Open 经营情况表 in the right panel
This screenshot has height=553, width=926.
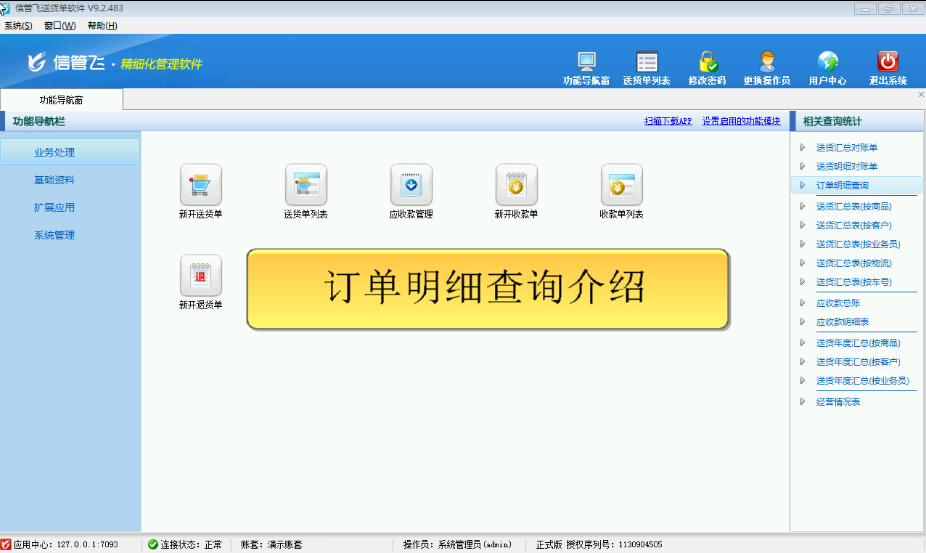point(838,401)
